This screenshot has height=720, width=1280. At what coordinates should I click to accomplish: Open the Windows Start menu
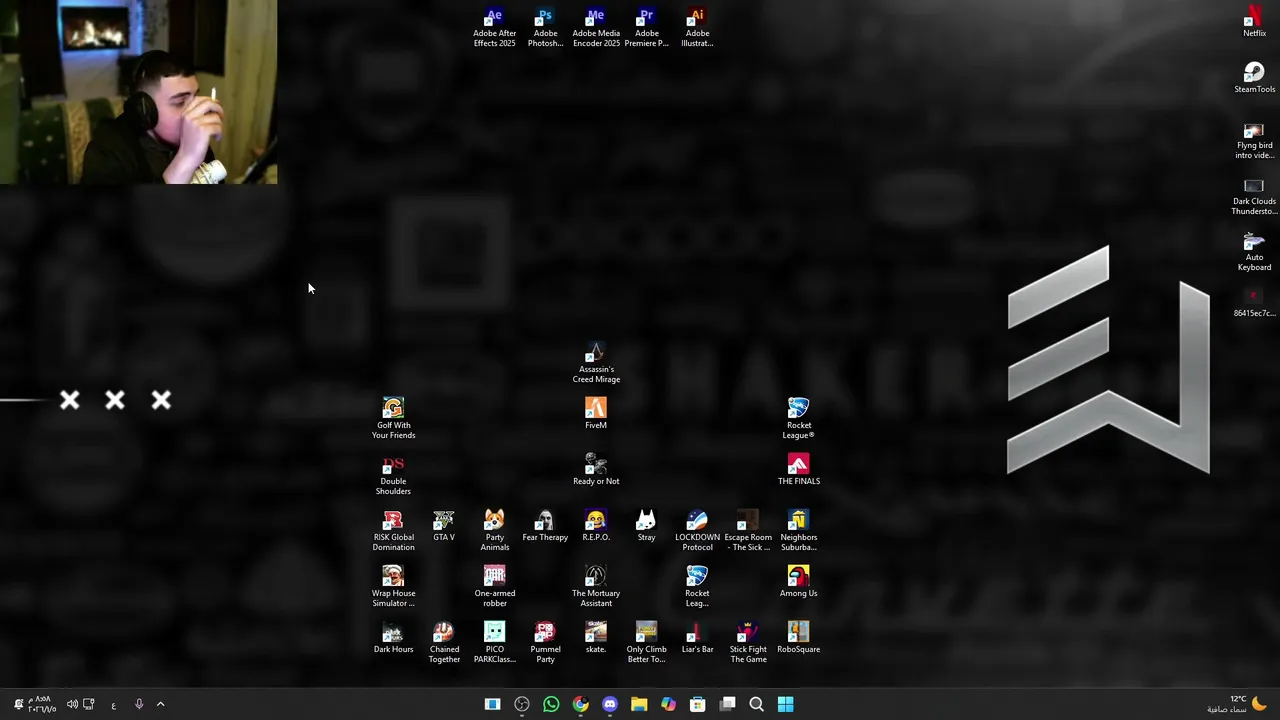786,704
